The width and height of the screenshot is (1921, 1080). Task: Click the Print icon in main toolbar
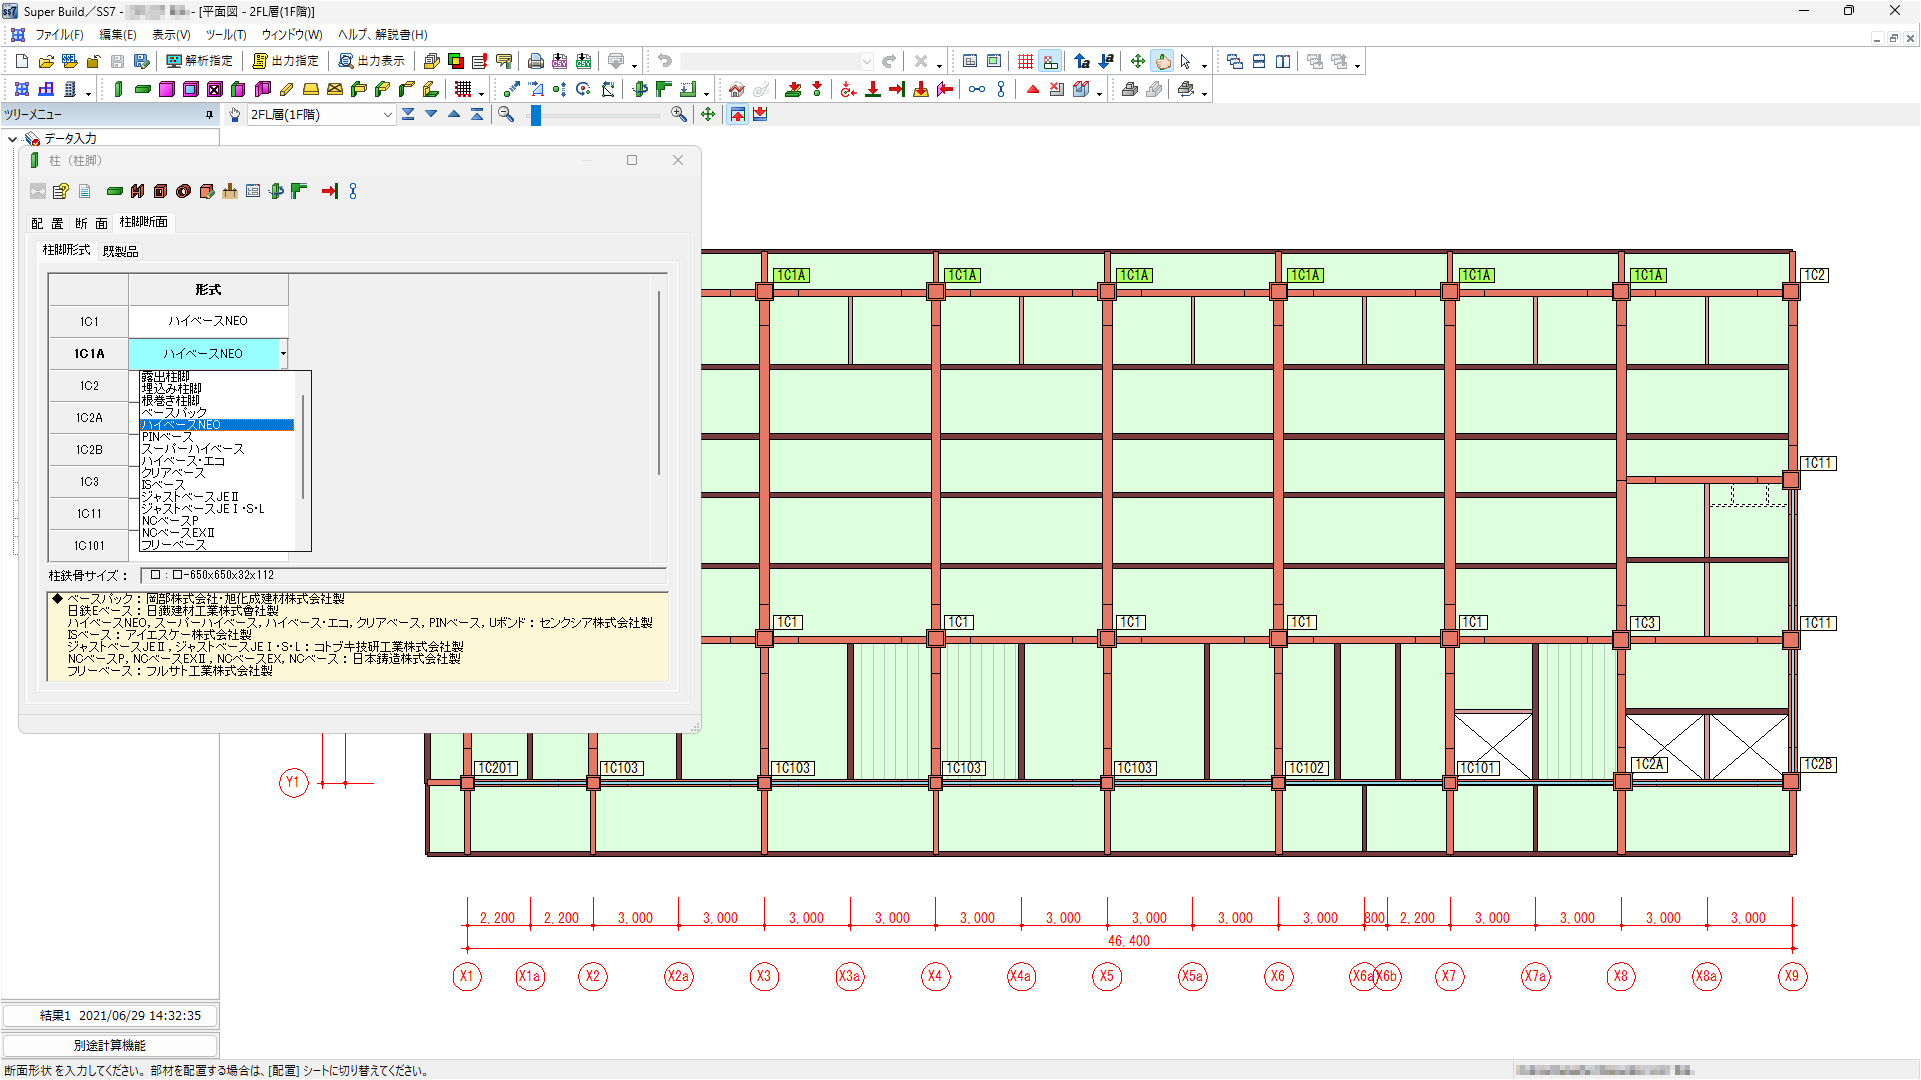(536, 61)
